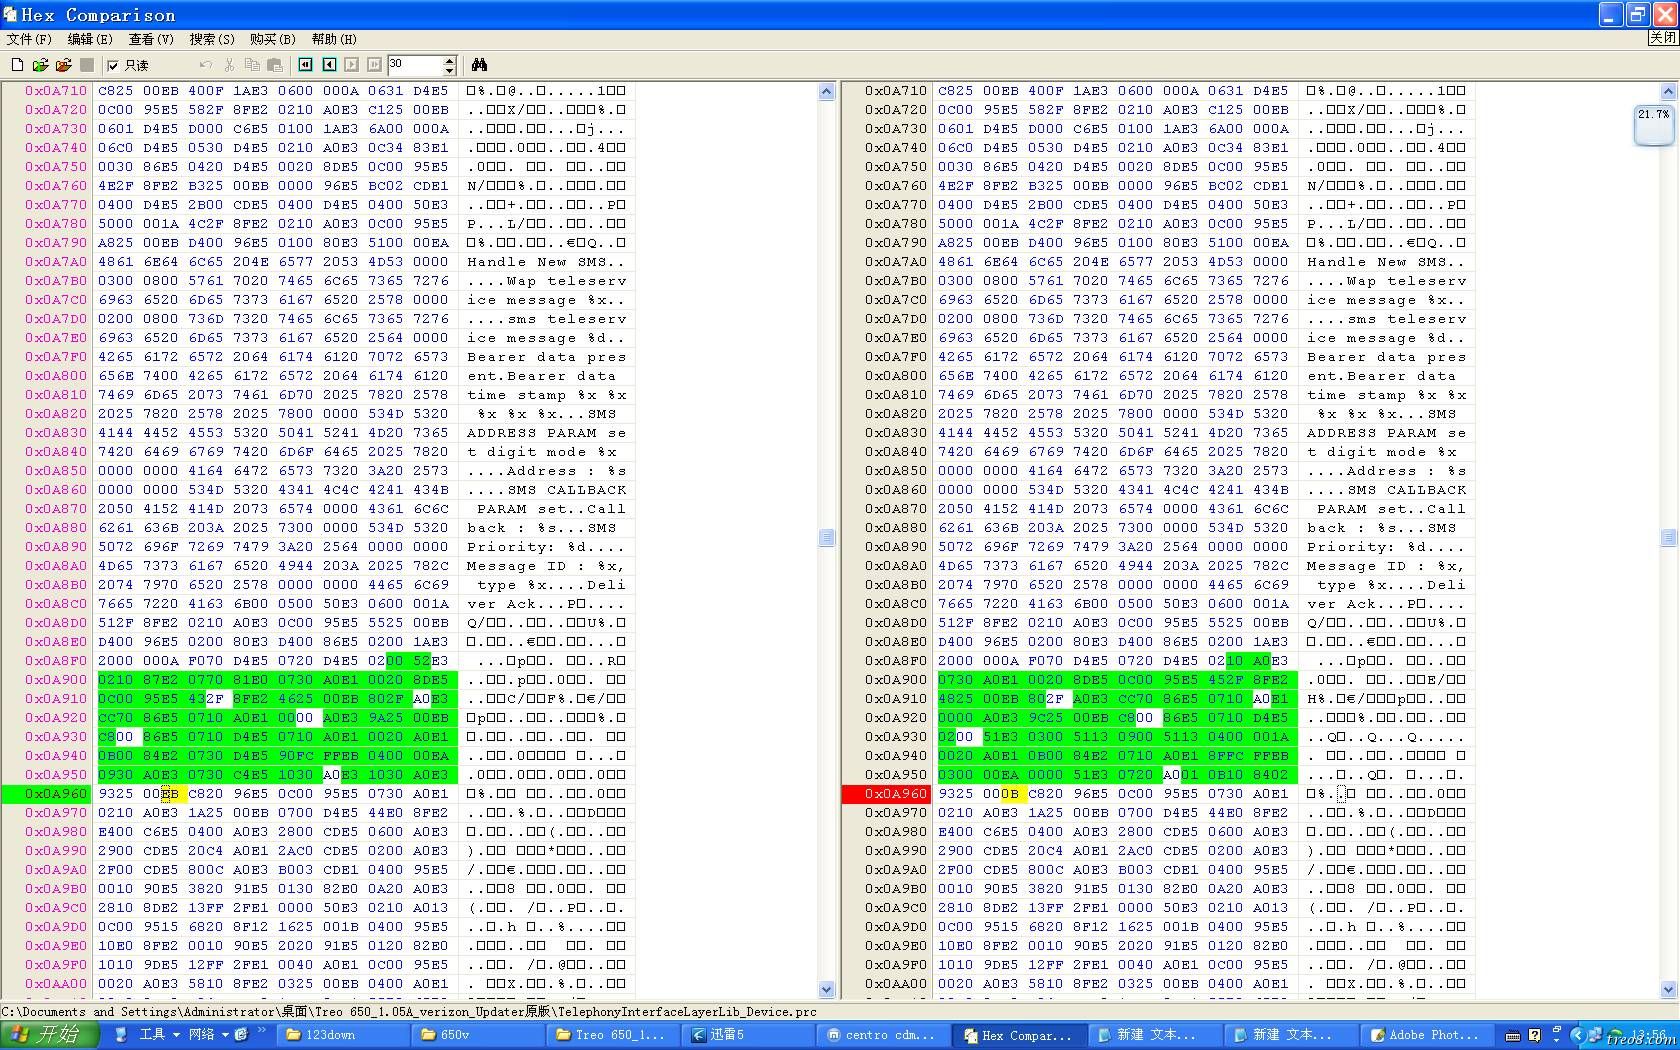
Task: Click the left pane scrollbar up arrow
Action: [x=827, y=92]
